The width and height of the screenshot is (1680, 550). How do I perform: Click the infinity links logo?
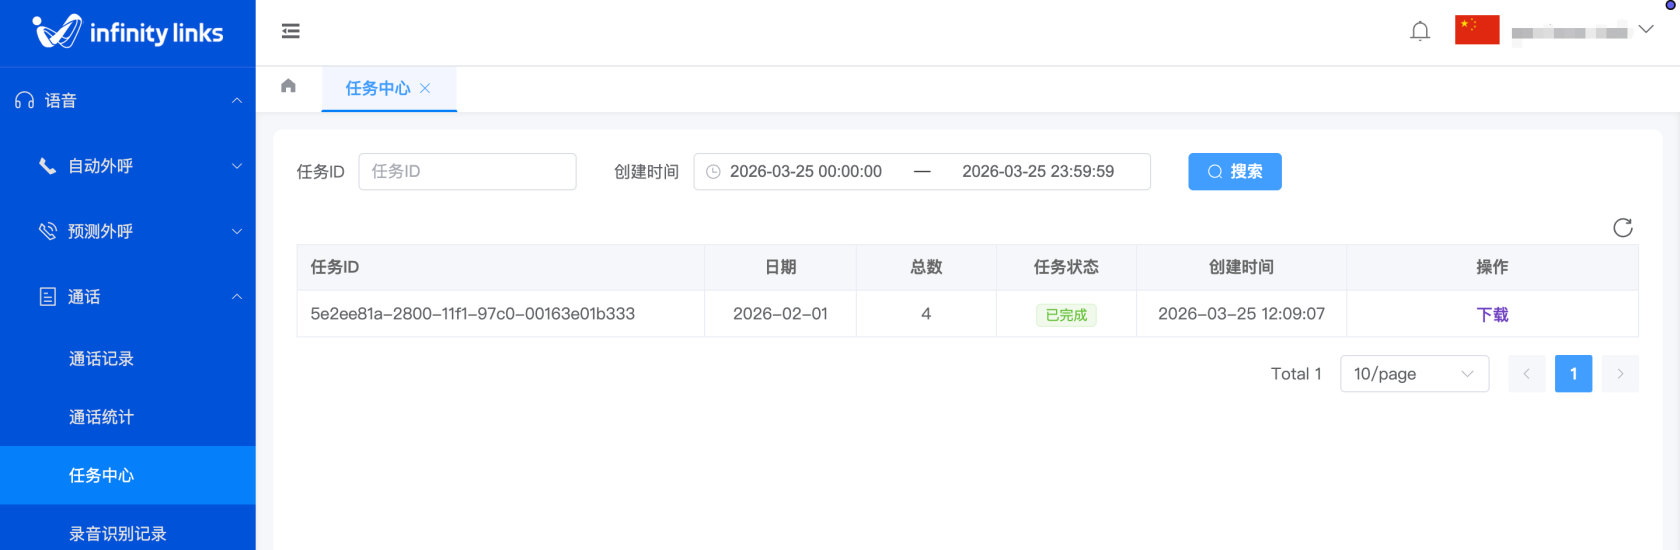click(128, 32)
